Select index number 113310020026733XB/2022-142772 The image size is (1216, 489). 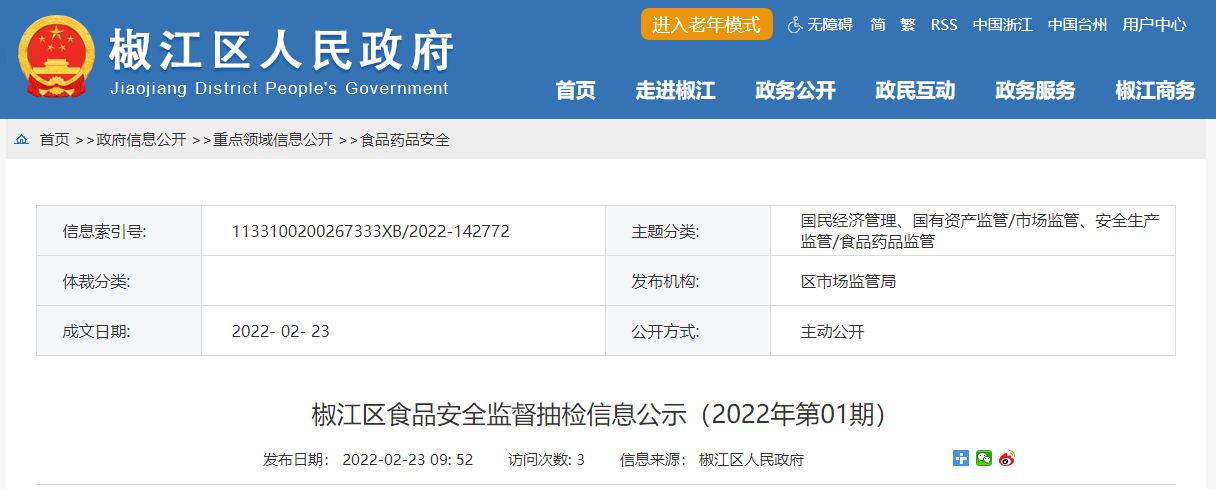click(371, 231)
